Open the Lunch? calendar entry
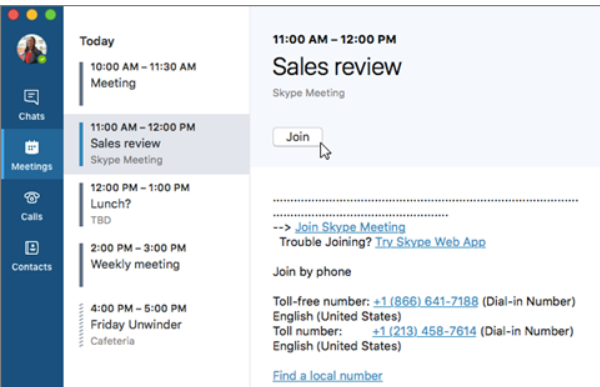Screen dimensions: 600x387 point(157,204)
